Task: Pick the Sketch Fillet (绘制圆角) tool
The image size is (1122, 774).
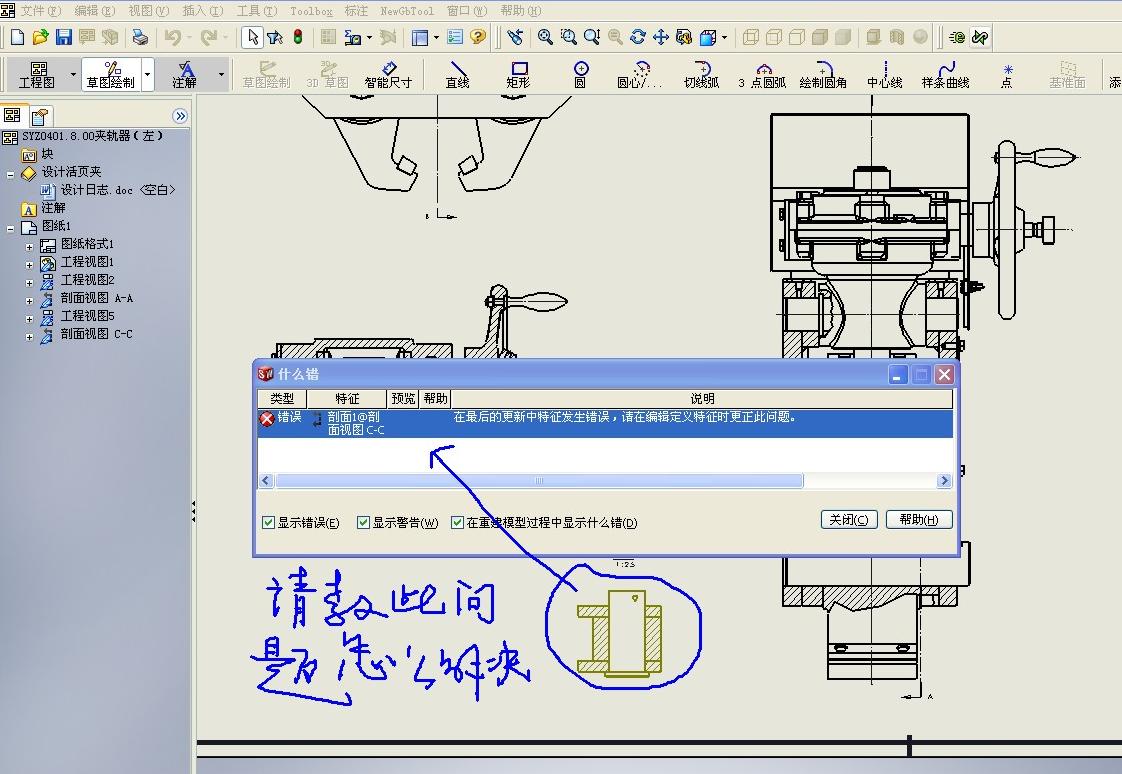Action: click(823, 75)
